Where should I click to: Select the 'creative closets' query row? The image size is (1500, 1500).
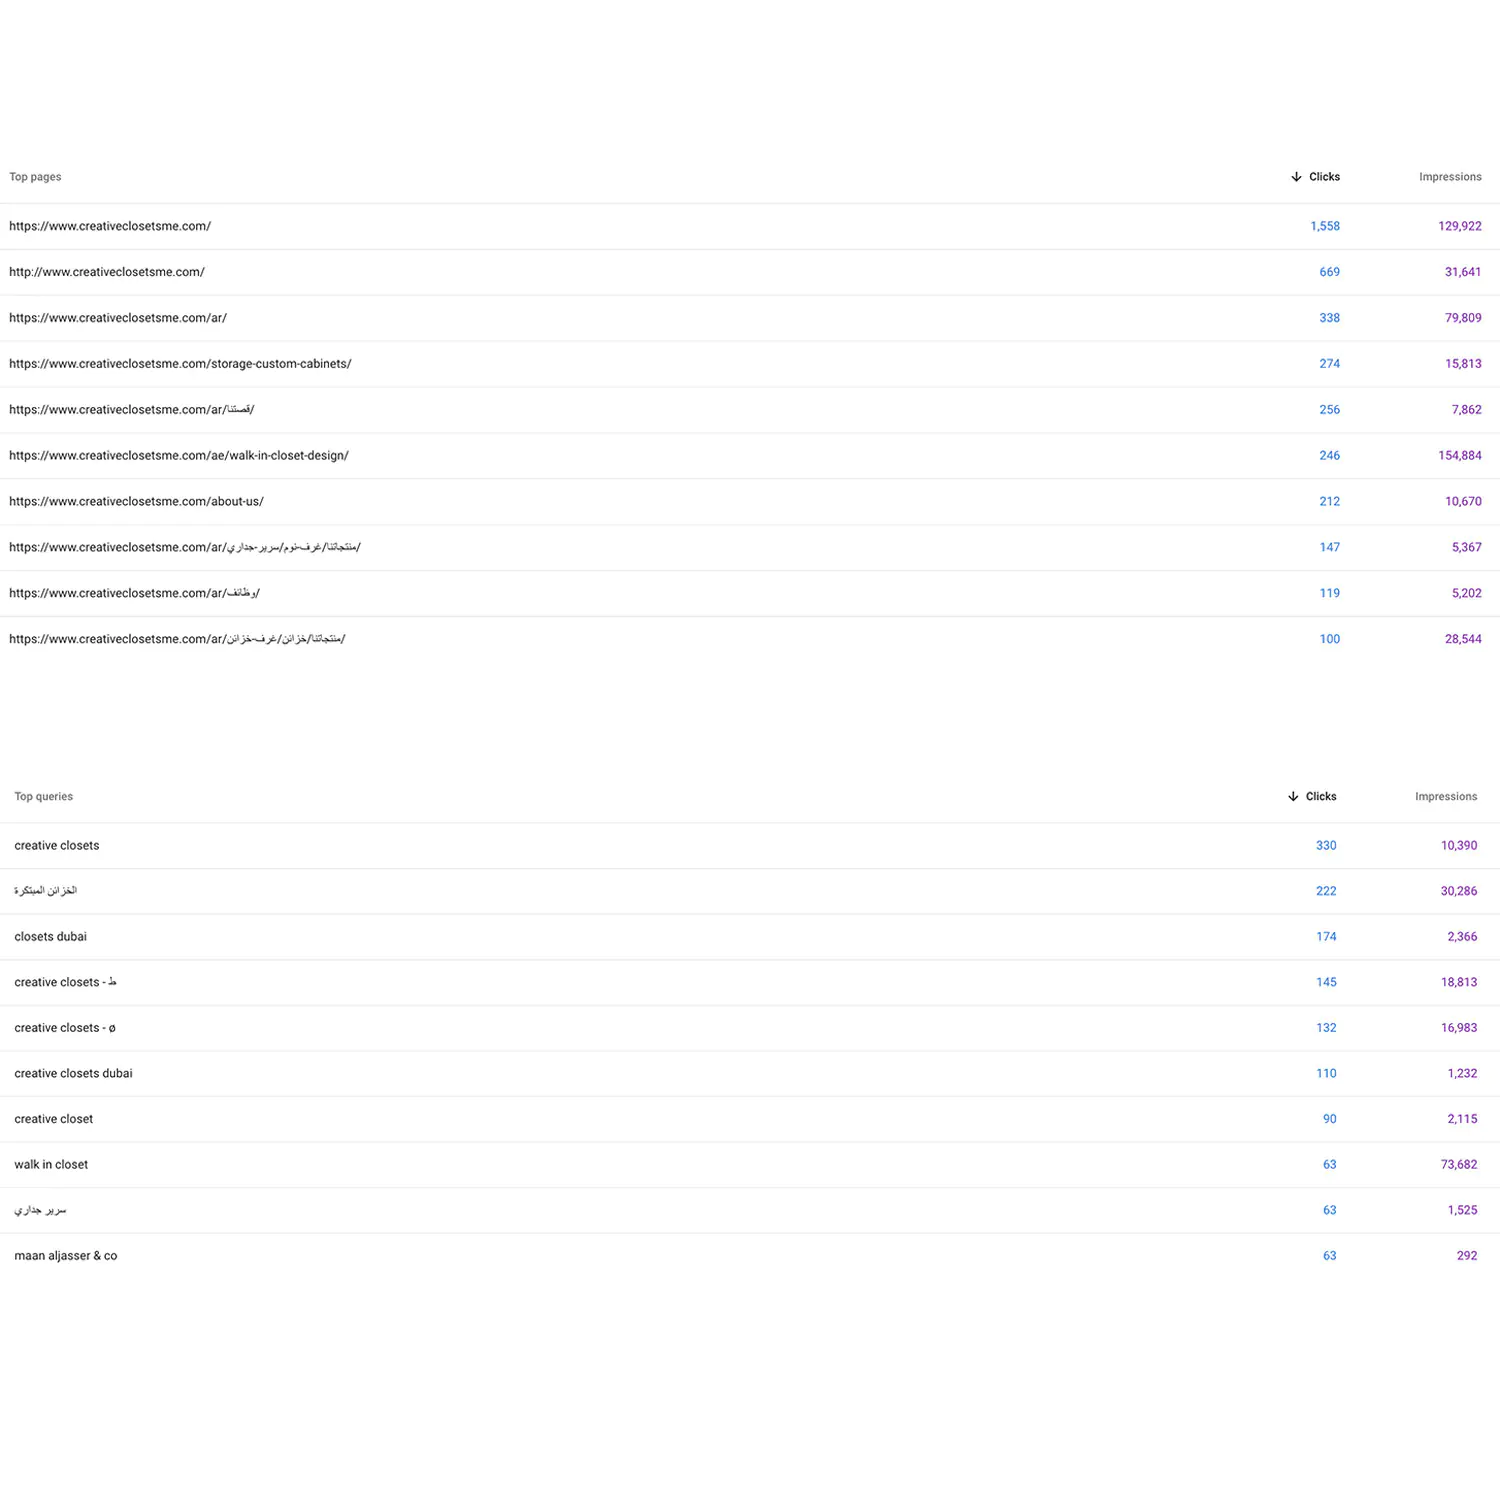point(57,846)
